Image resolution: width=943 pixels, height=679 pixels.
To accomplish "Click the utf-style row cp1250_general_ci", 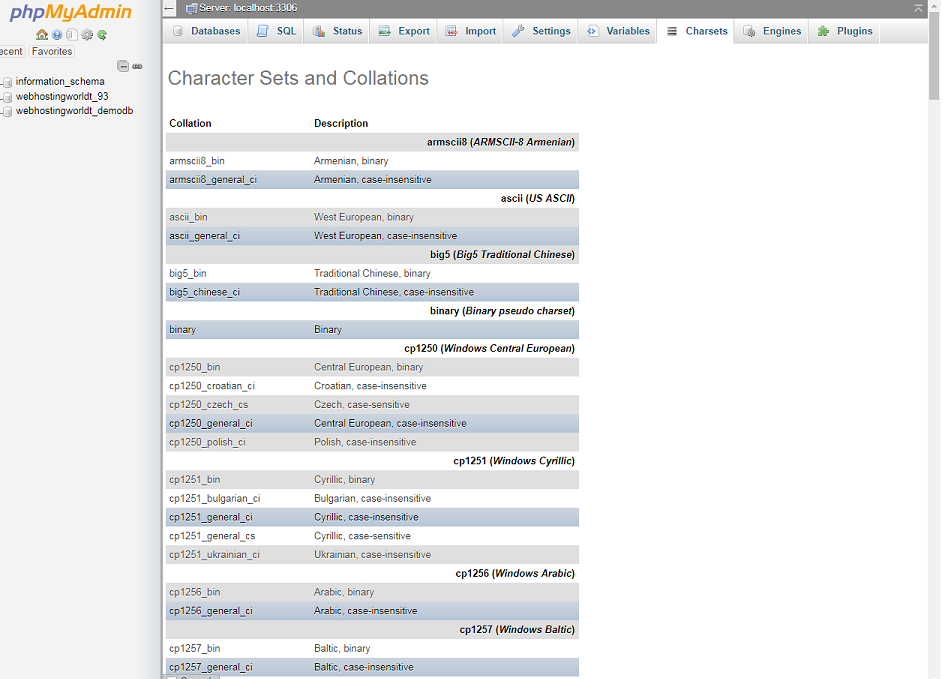I will [x=211, y=423].
